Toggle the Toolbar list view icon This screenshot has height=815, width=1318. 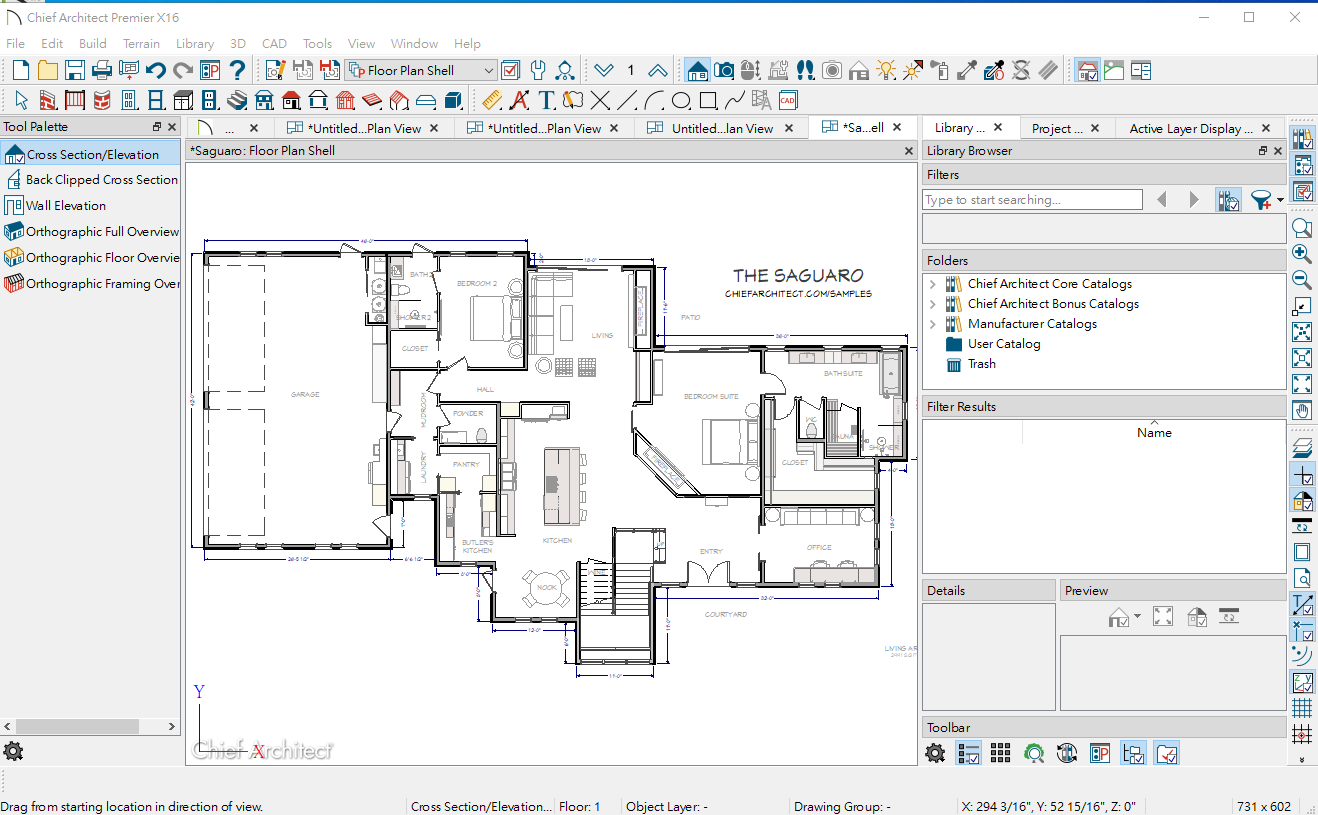[968, 753]
